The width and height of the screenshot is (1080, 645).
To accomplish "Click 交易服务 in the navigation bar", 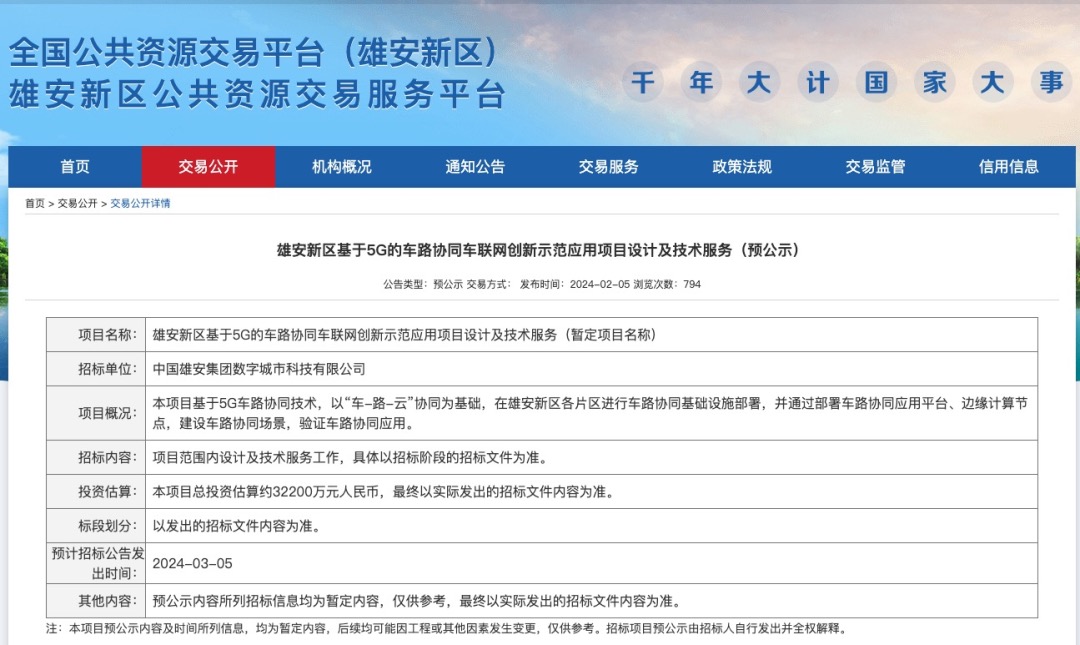I will 608,167.
